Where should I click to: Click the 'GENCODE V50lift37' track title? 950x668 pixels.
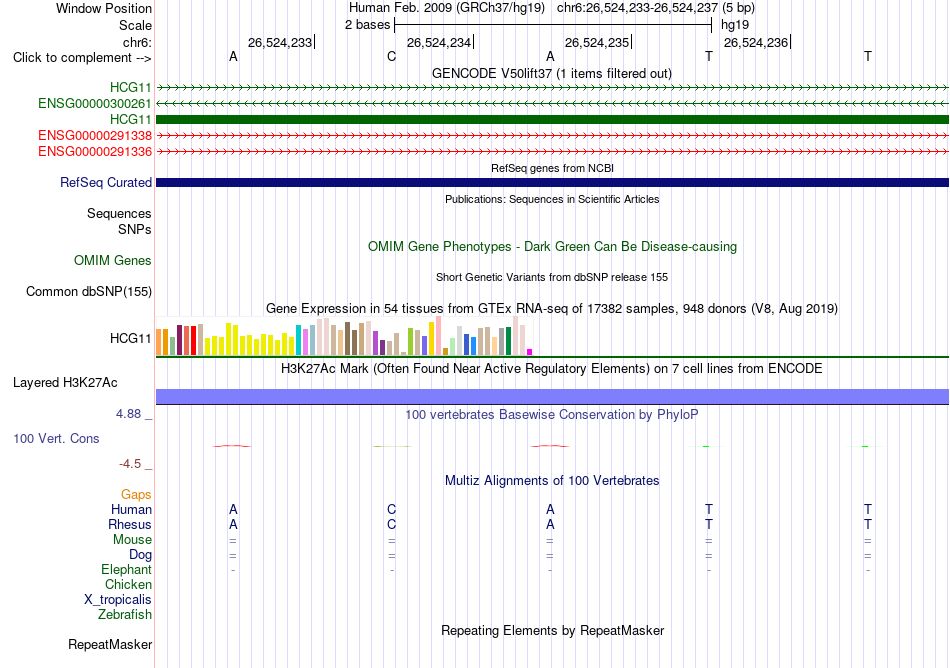(552, 73)
